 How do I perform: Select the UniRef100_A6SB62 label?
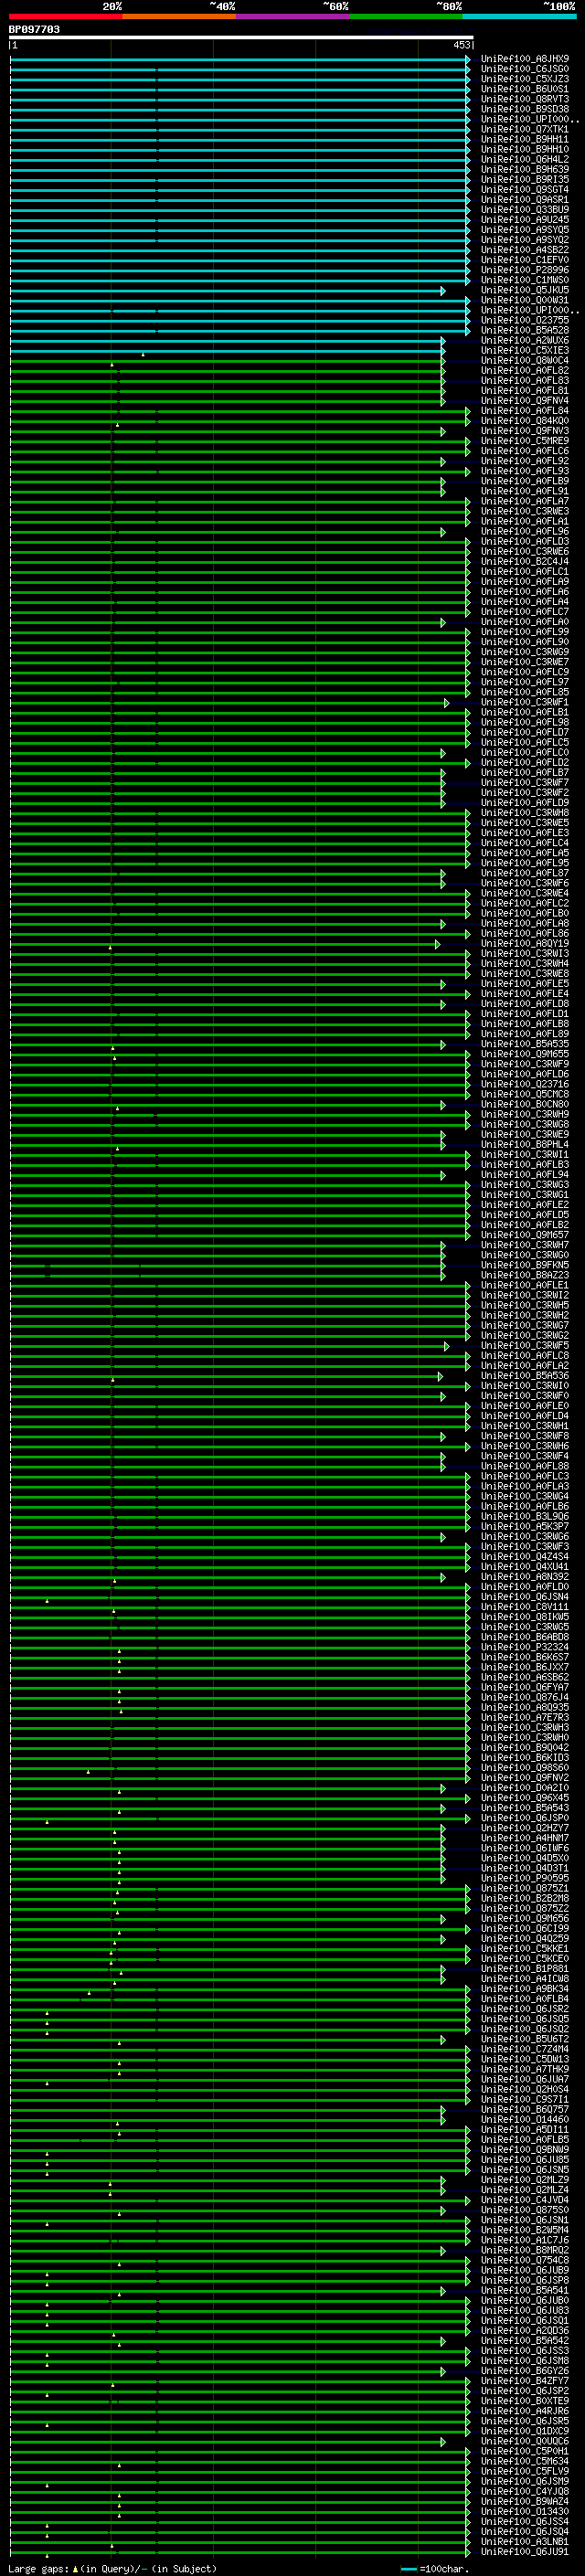(525, 1677)
